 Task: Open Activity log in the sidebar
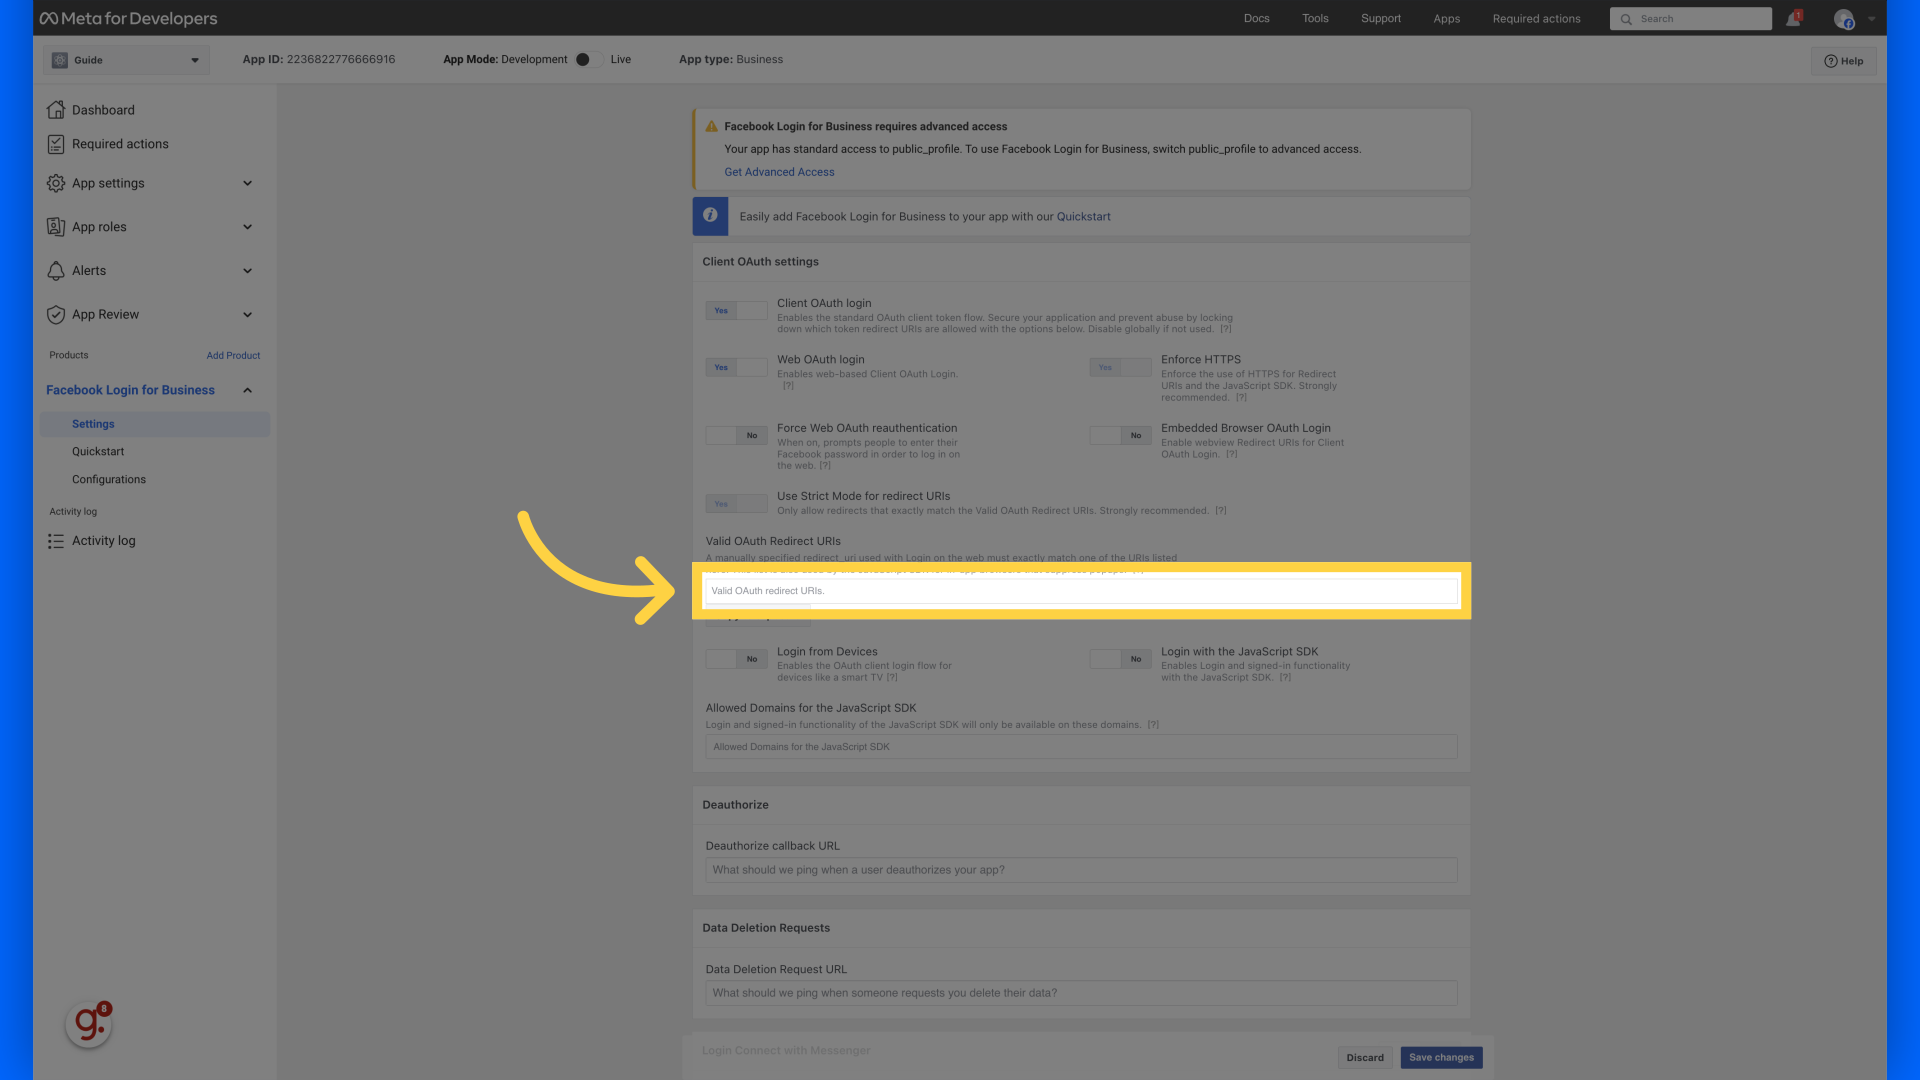pos(104,541)
